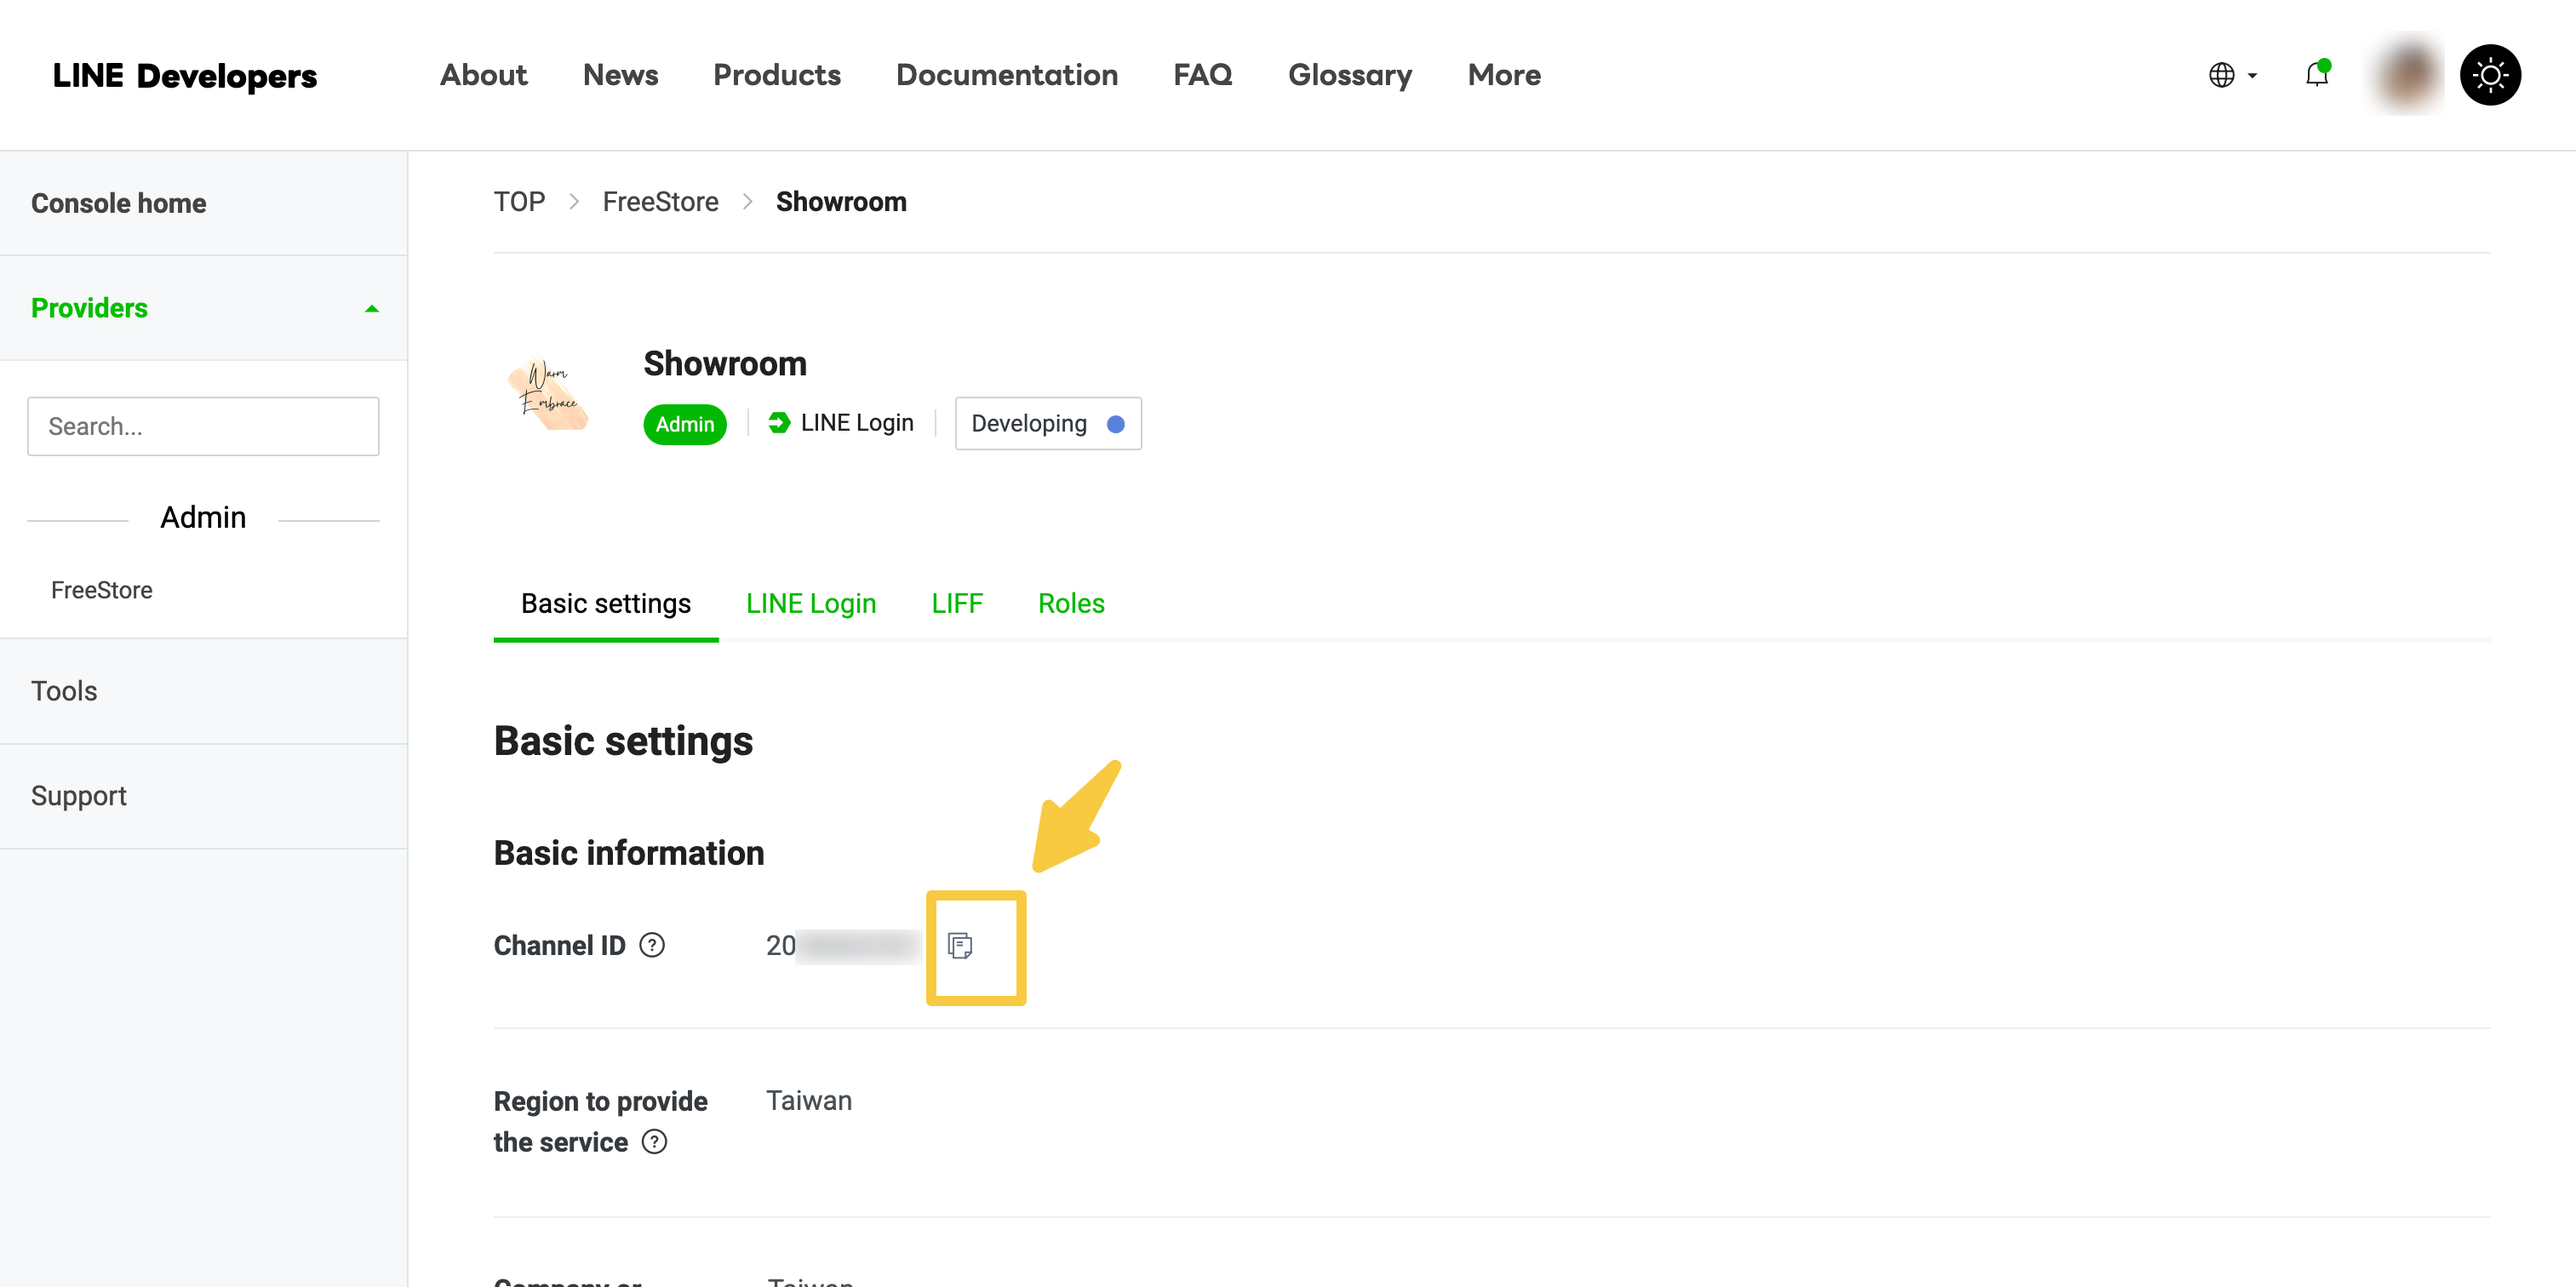This screenshot has height=1287, width=2576.
Task: Toggle the light/dark theme sun button
Action: click(x=2489, y=75)
